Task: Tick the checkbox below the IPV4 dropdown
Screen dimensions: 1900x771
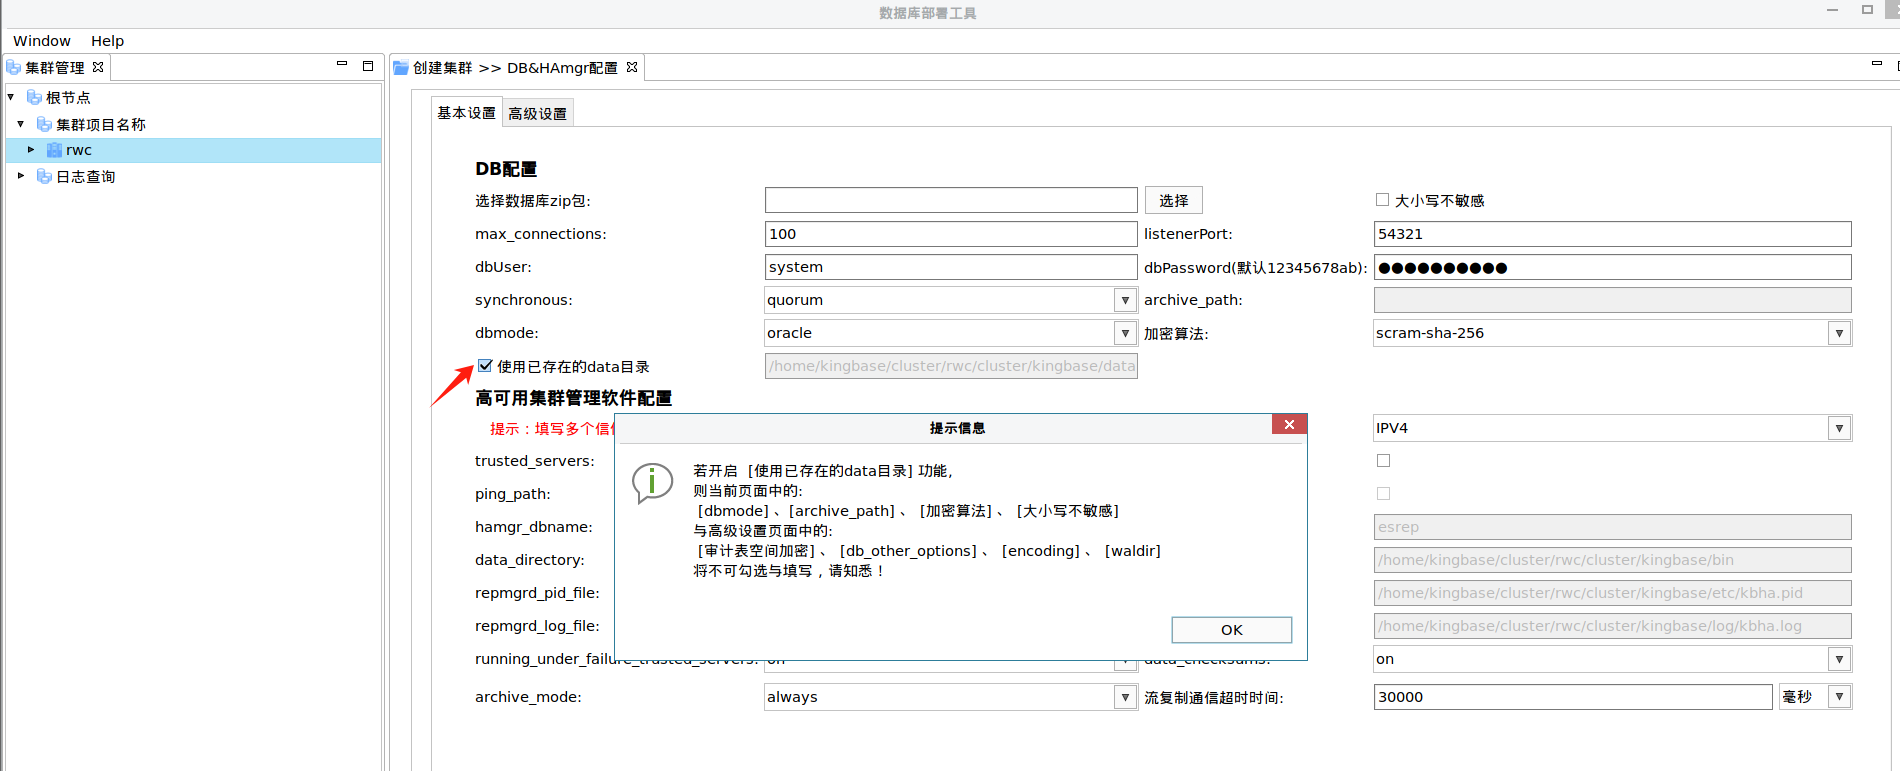Action: click(1383, 461)
